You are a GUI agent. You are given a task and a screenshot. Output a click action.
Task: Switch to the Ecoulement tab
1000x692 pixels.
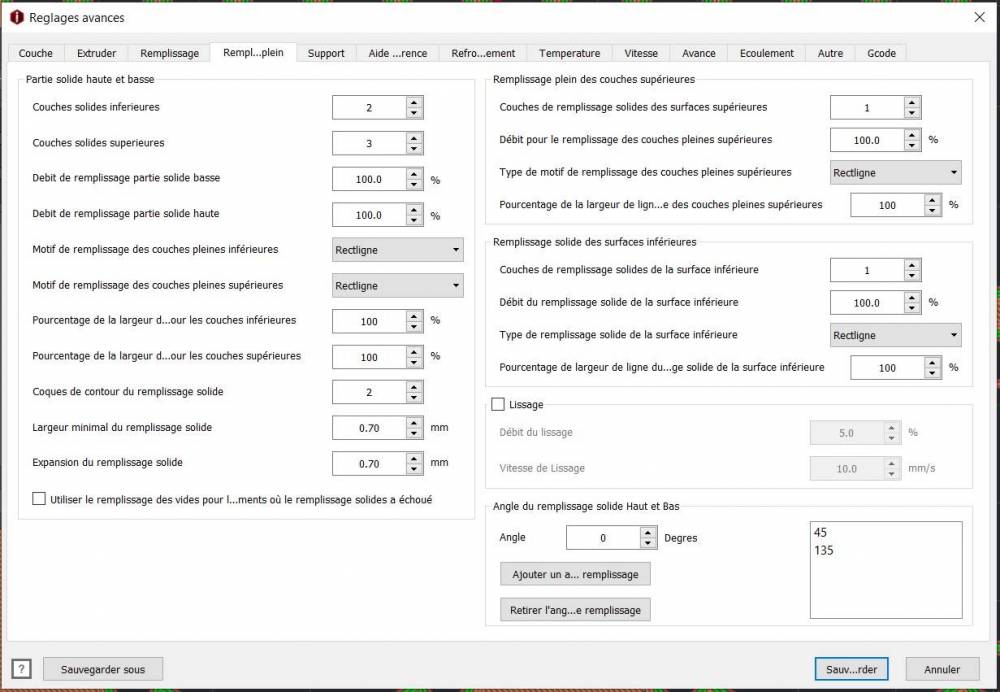[767, 53]
